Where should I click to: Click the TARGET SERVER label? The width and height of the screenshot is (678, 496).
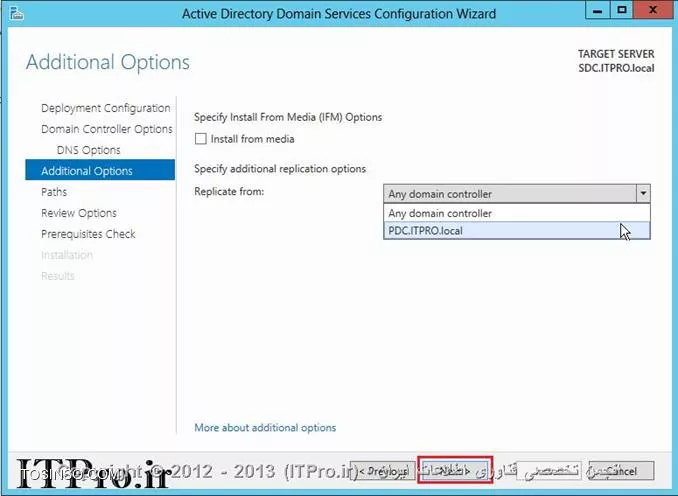click(x=616, y=54)
